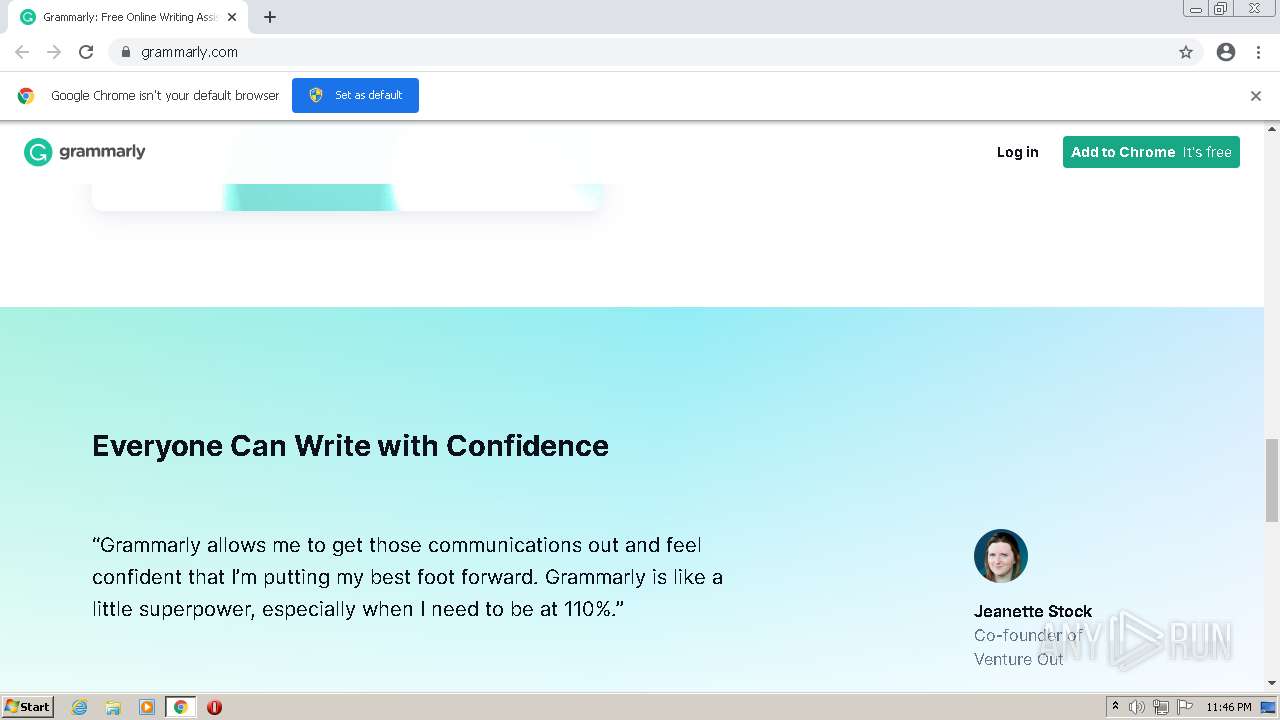Click the Jeanette Stock name text
The height and width of the screenshot is (720, 1280).
tap(1033, 611)
